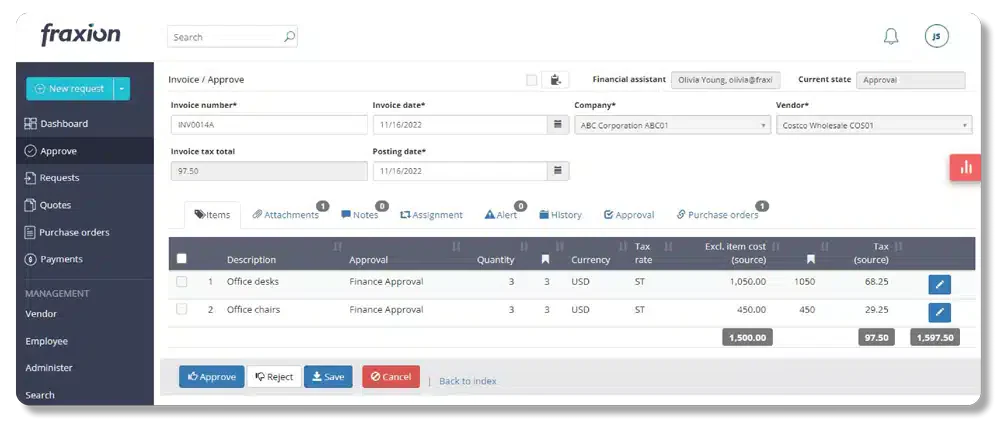Screen dimensions: 1000x431
Task: Open the JS user avatar menu
Action: pos(936,36)
